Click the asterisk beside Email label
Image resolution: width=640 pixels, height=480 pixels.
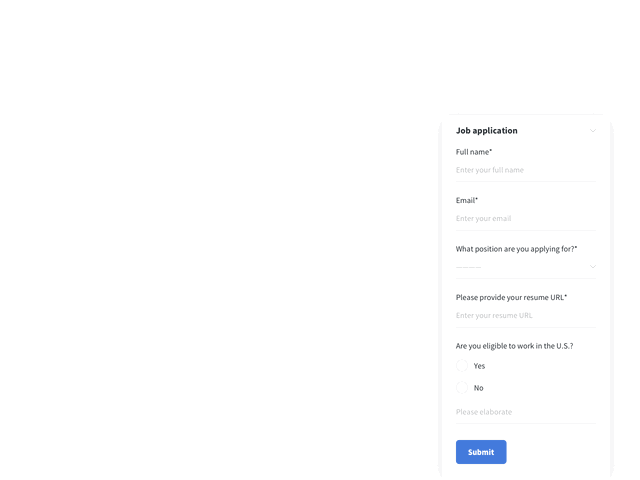(476, 199)
